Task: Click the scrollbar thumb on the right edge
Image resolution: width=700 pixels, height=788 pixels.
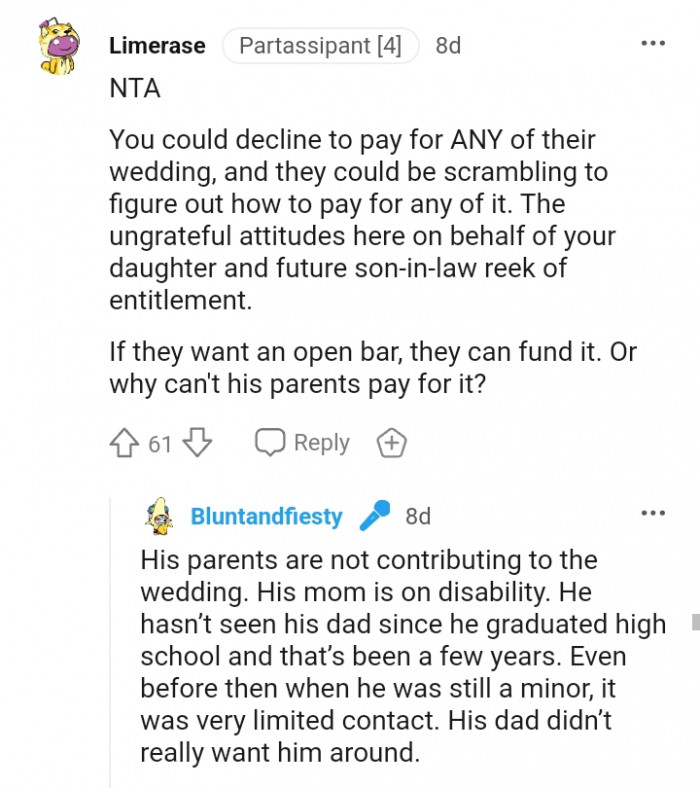Action: [x=695, y=622]
